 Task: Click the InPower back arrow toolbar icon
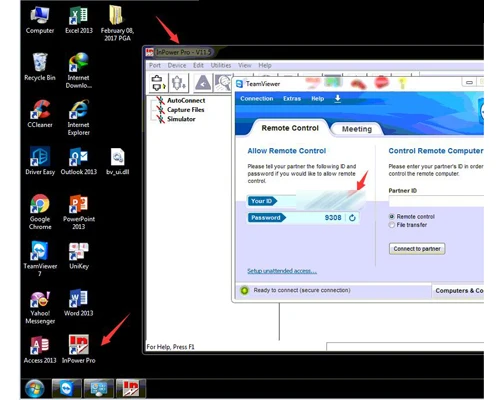(x=203, y=83)
